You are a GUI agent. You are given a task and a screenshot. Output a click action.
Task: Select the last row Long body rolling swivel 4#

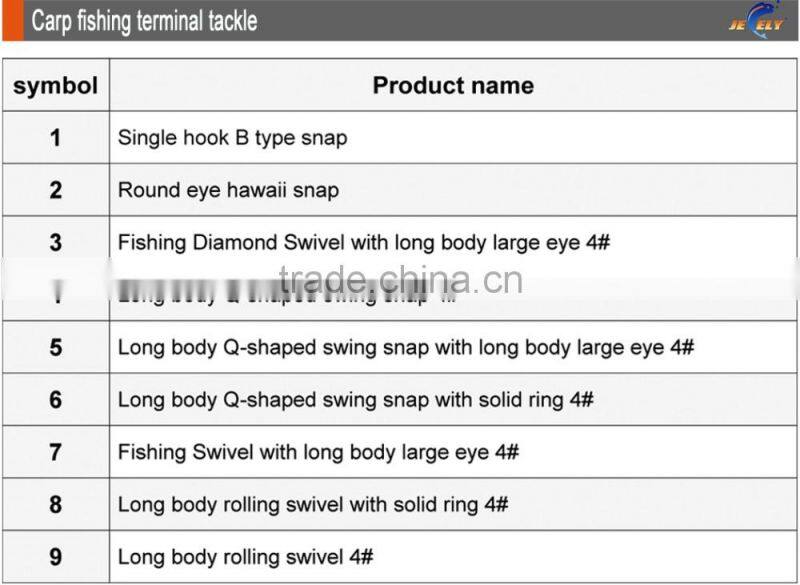coord(245,557)
